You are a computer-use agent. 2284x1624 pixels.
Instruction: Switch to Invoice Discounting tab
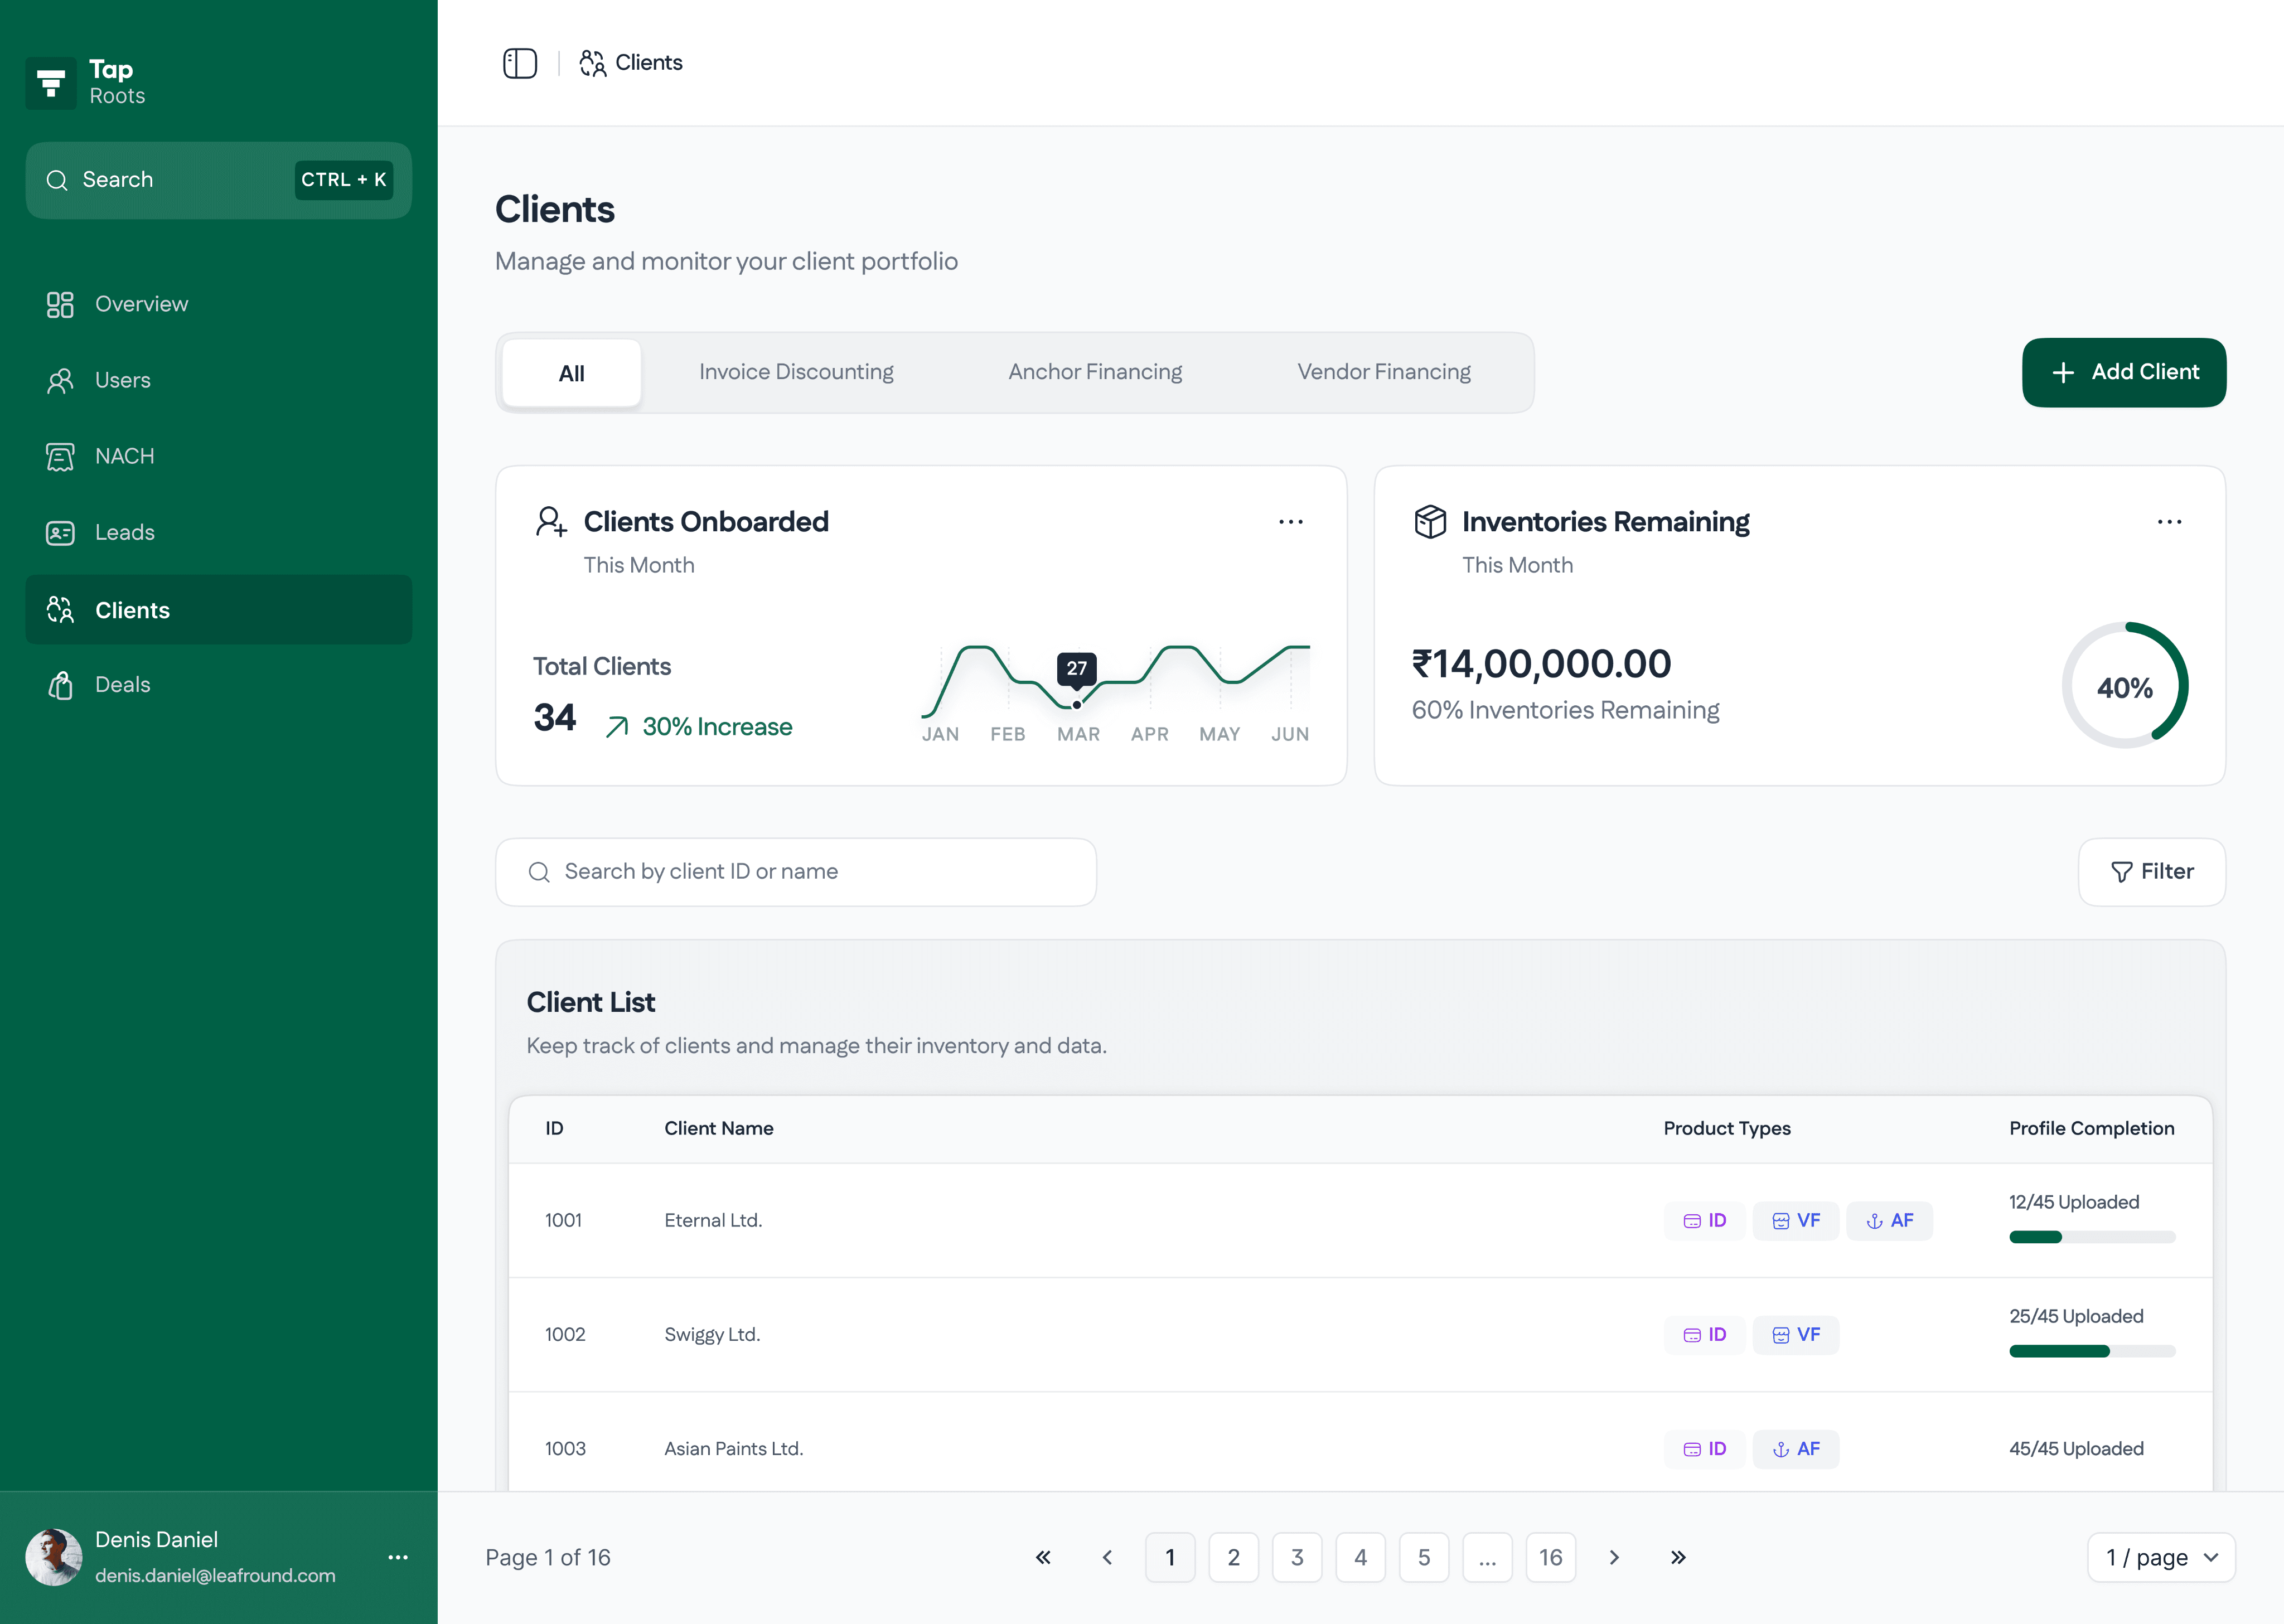click(x=796, y=372)
